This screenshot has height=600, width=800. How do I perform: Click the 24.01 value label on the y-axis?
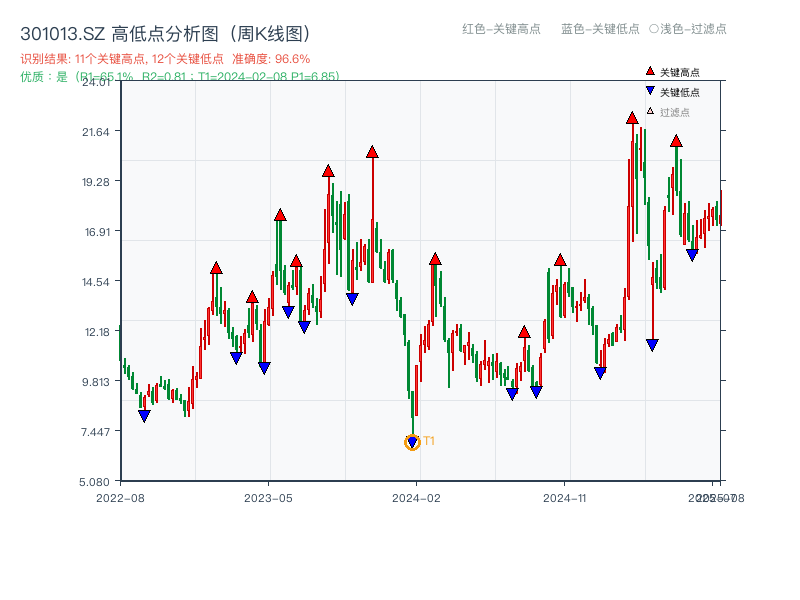[95, 85]
